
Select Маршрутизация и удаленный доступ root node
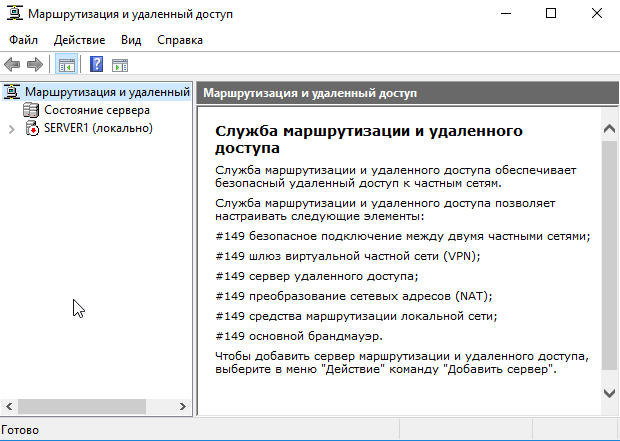106,92
